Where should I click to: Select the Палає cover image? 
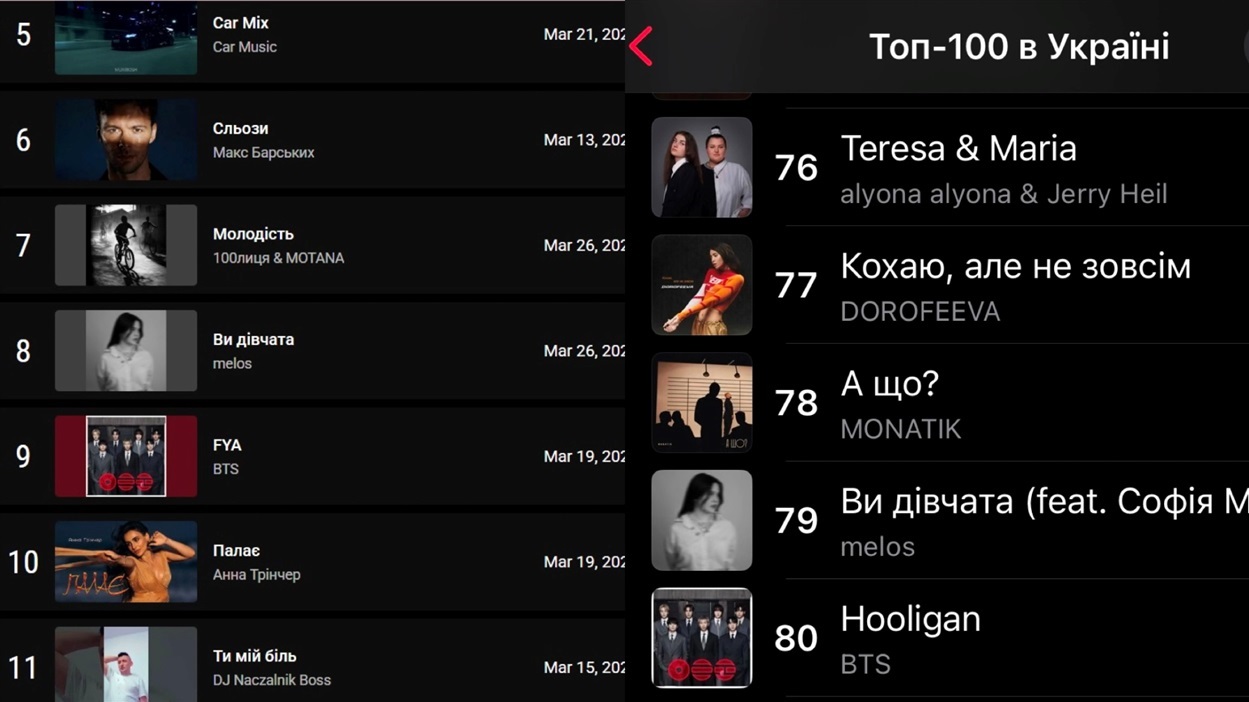pyautogui.click(x=126, y=562)
